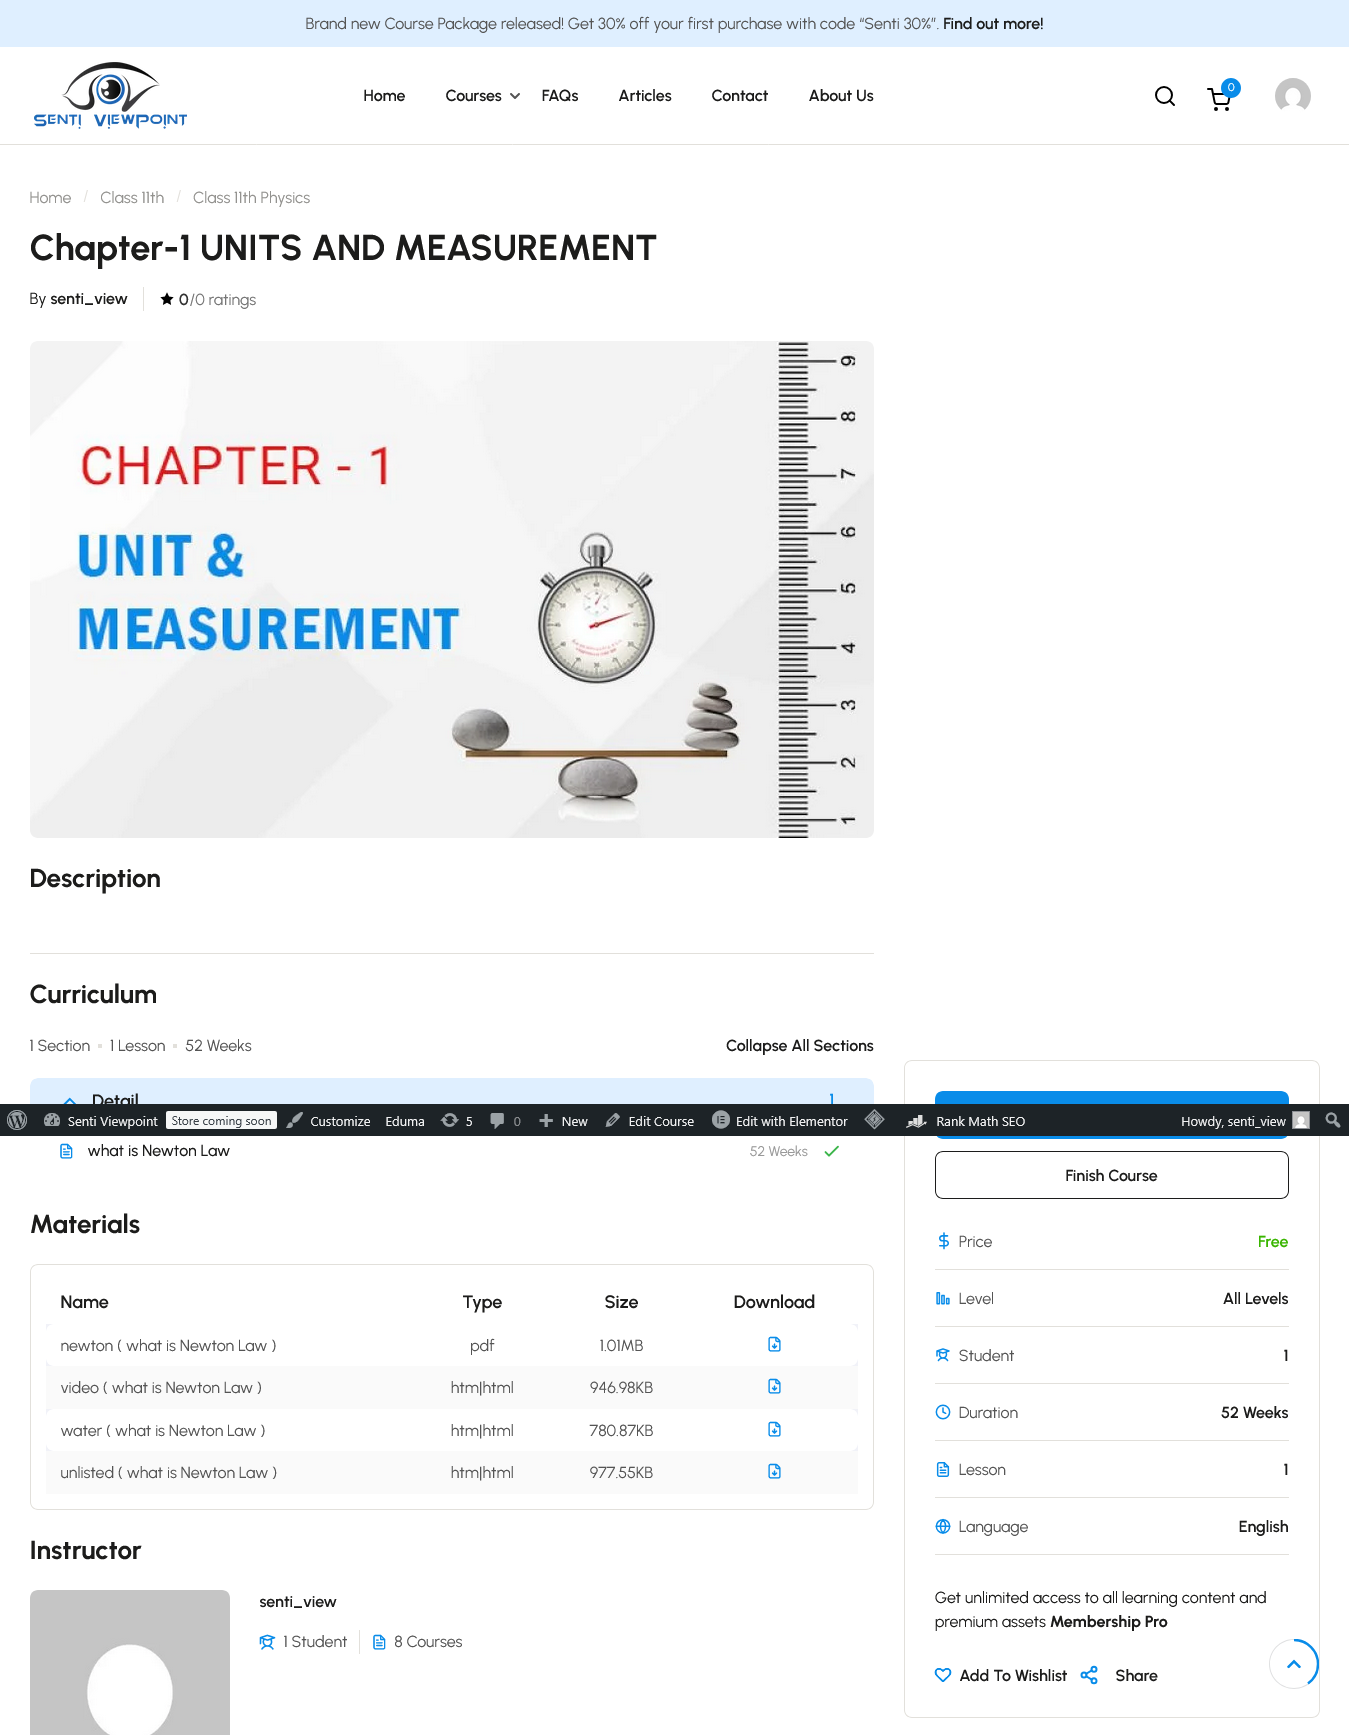This screenshot has height=1735, width=1349.
Task: Click the Home breadcrumb link
Action: pos(50,198)
